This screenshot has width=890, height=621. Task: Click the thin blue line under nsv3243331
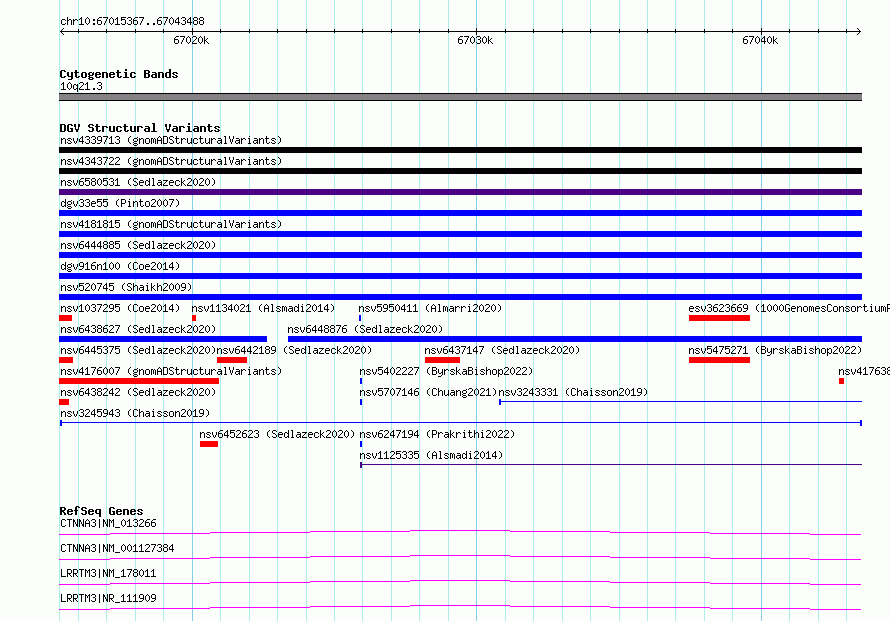click(x=681, y=402)
